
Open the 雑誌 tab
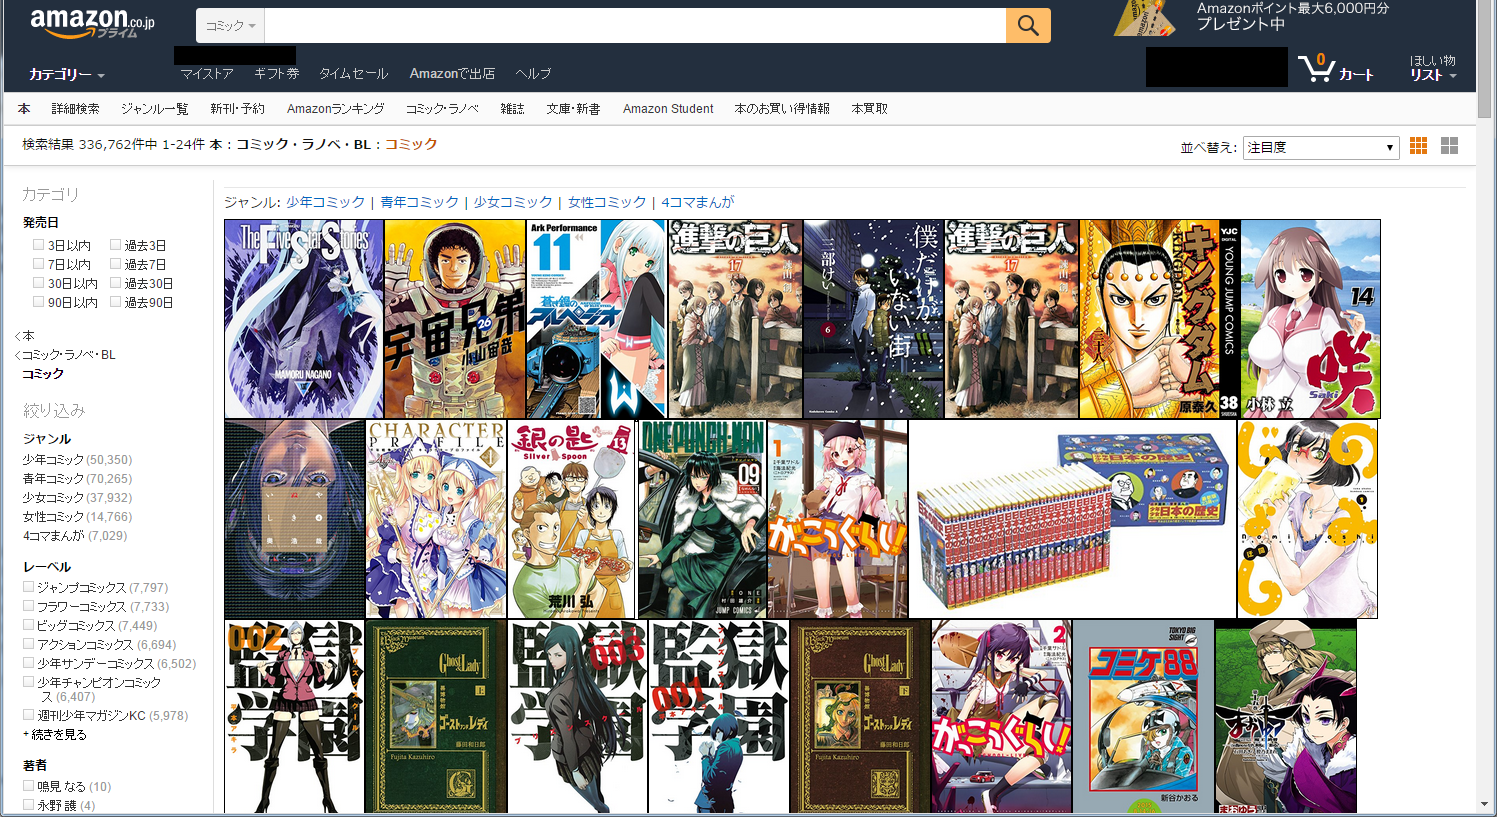[x=512, y=109]
